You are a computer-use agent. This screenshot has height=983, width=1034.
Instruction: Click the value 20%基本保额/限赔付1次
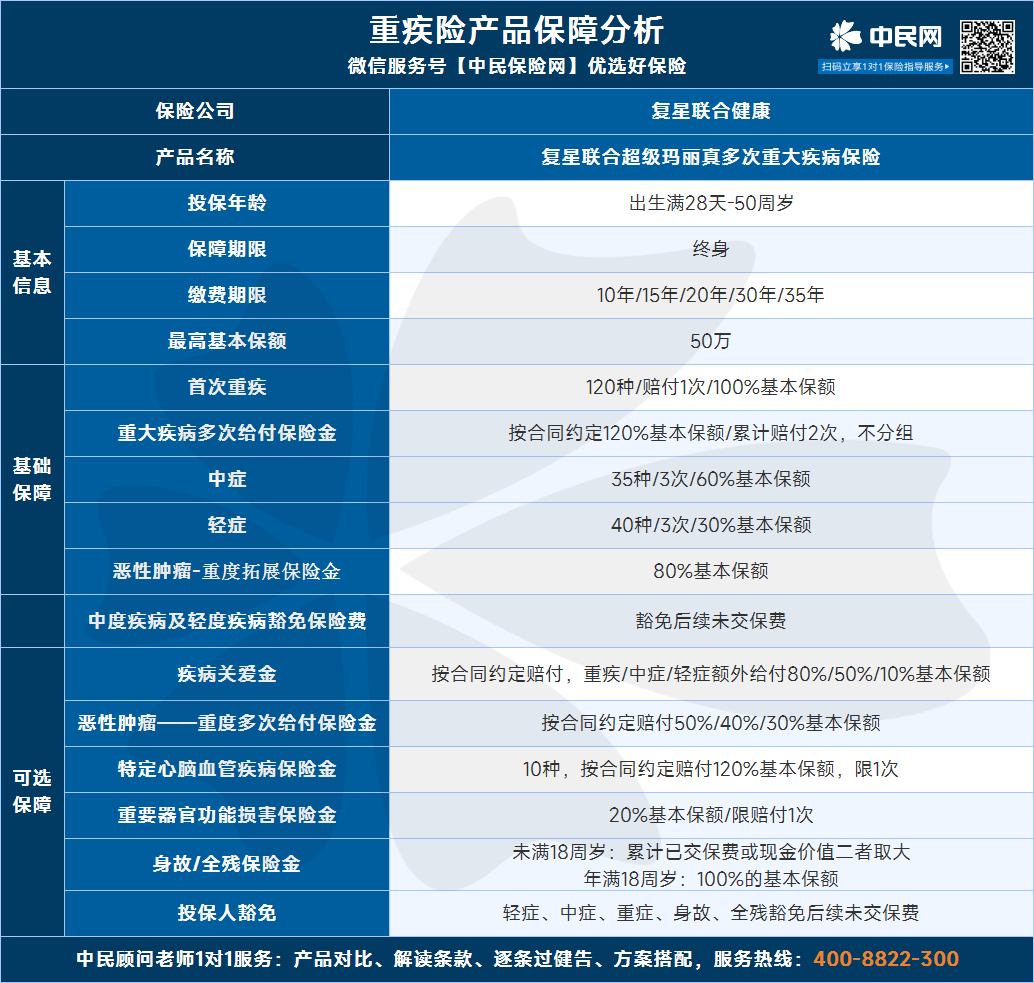click(711, 816)
